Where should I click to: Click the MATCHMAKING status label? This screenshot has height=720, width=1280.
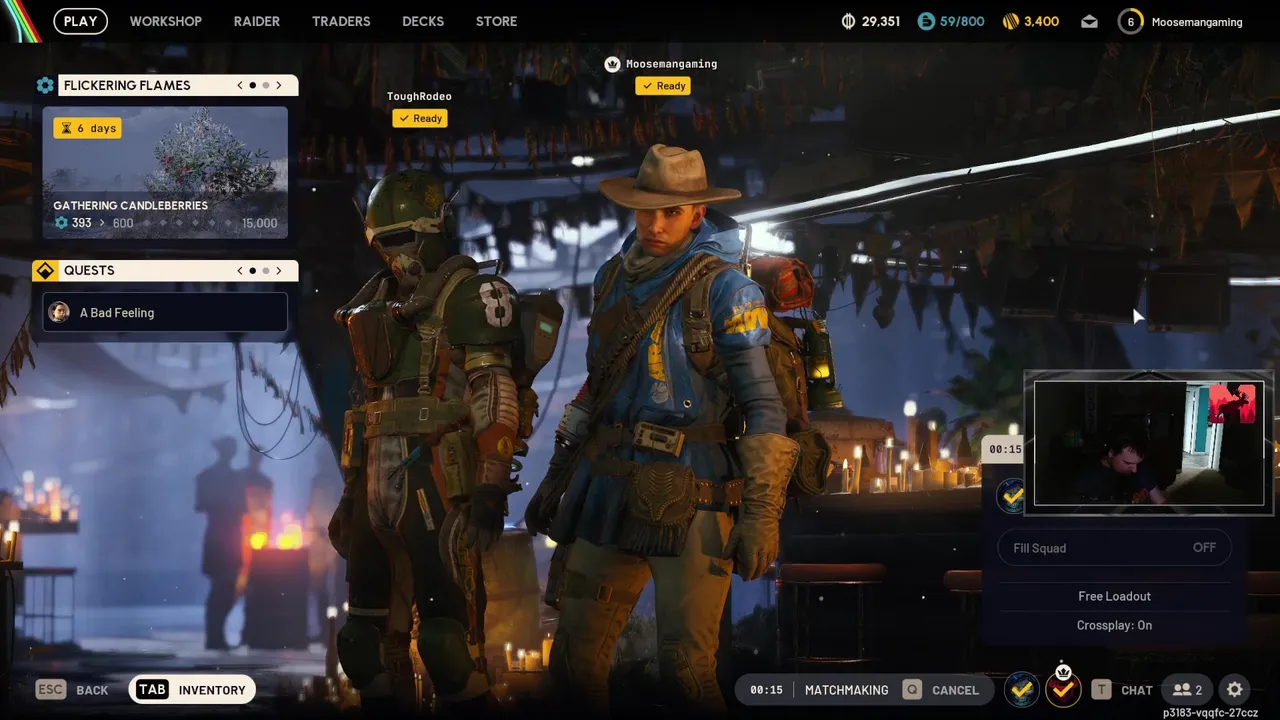click(846, 690)
